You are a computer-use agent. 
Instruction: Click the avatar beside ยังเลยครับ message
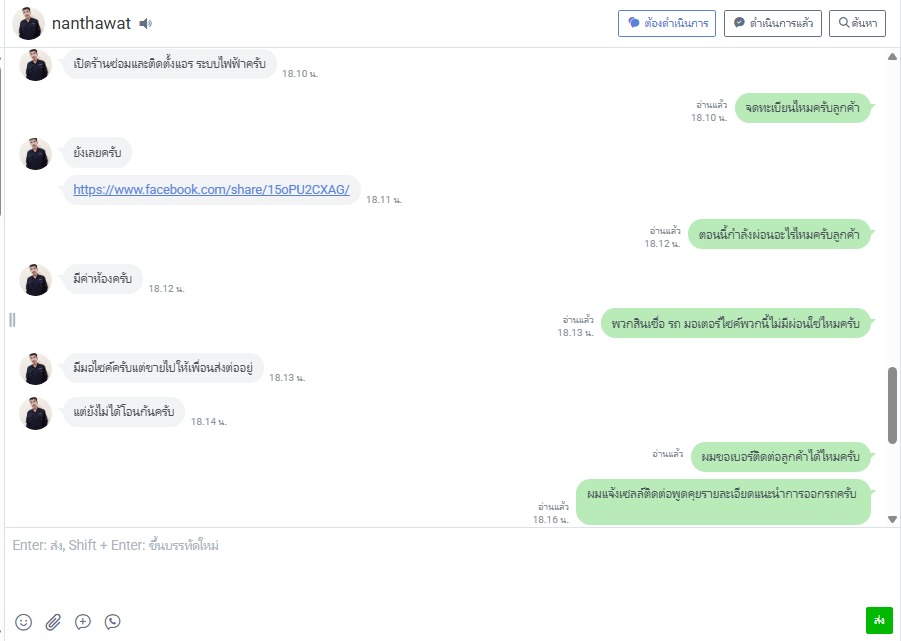35,154
